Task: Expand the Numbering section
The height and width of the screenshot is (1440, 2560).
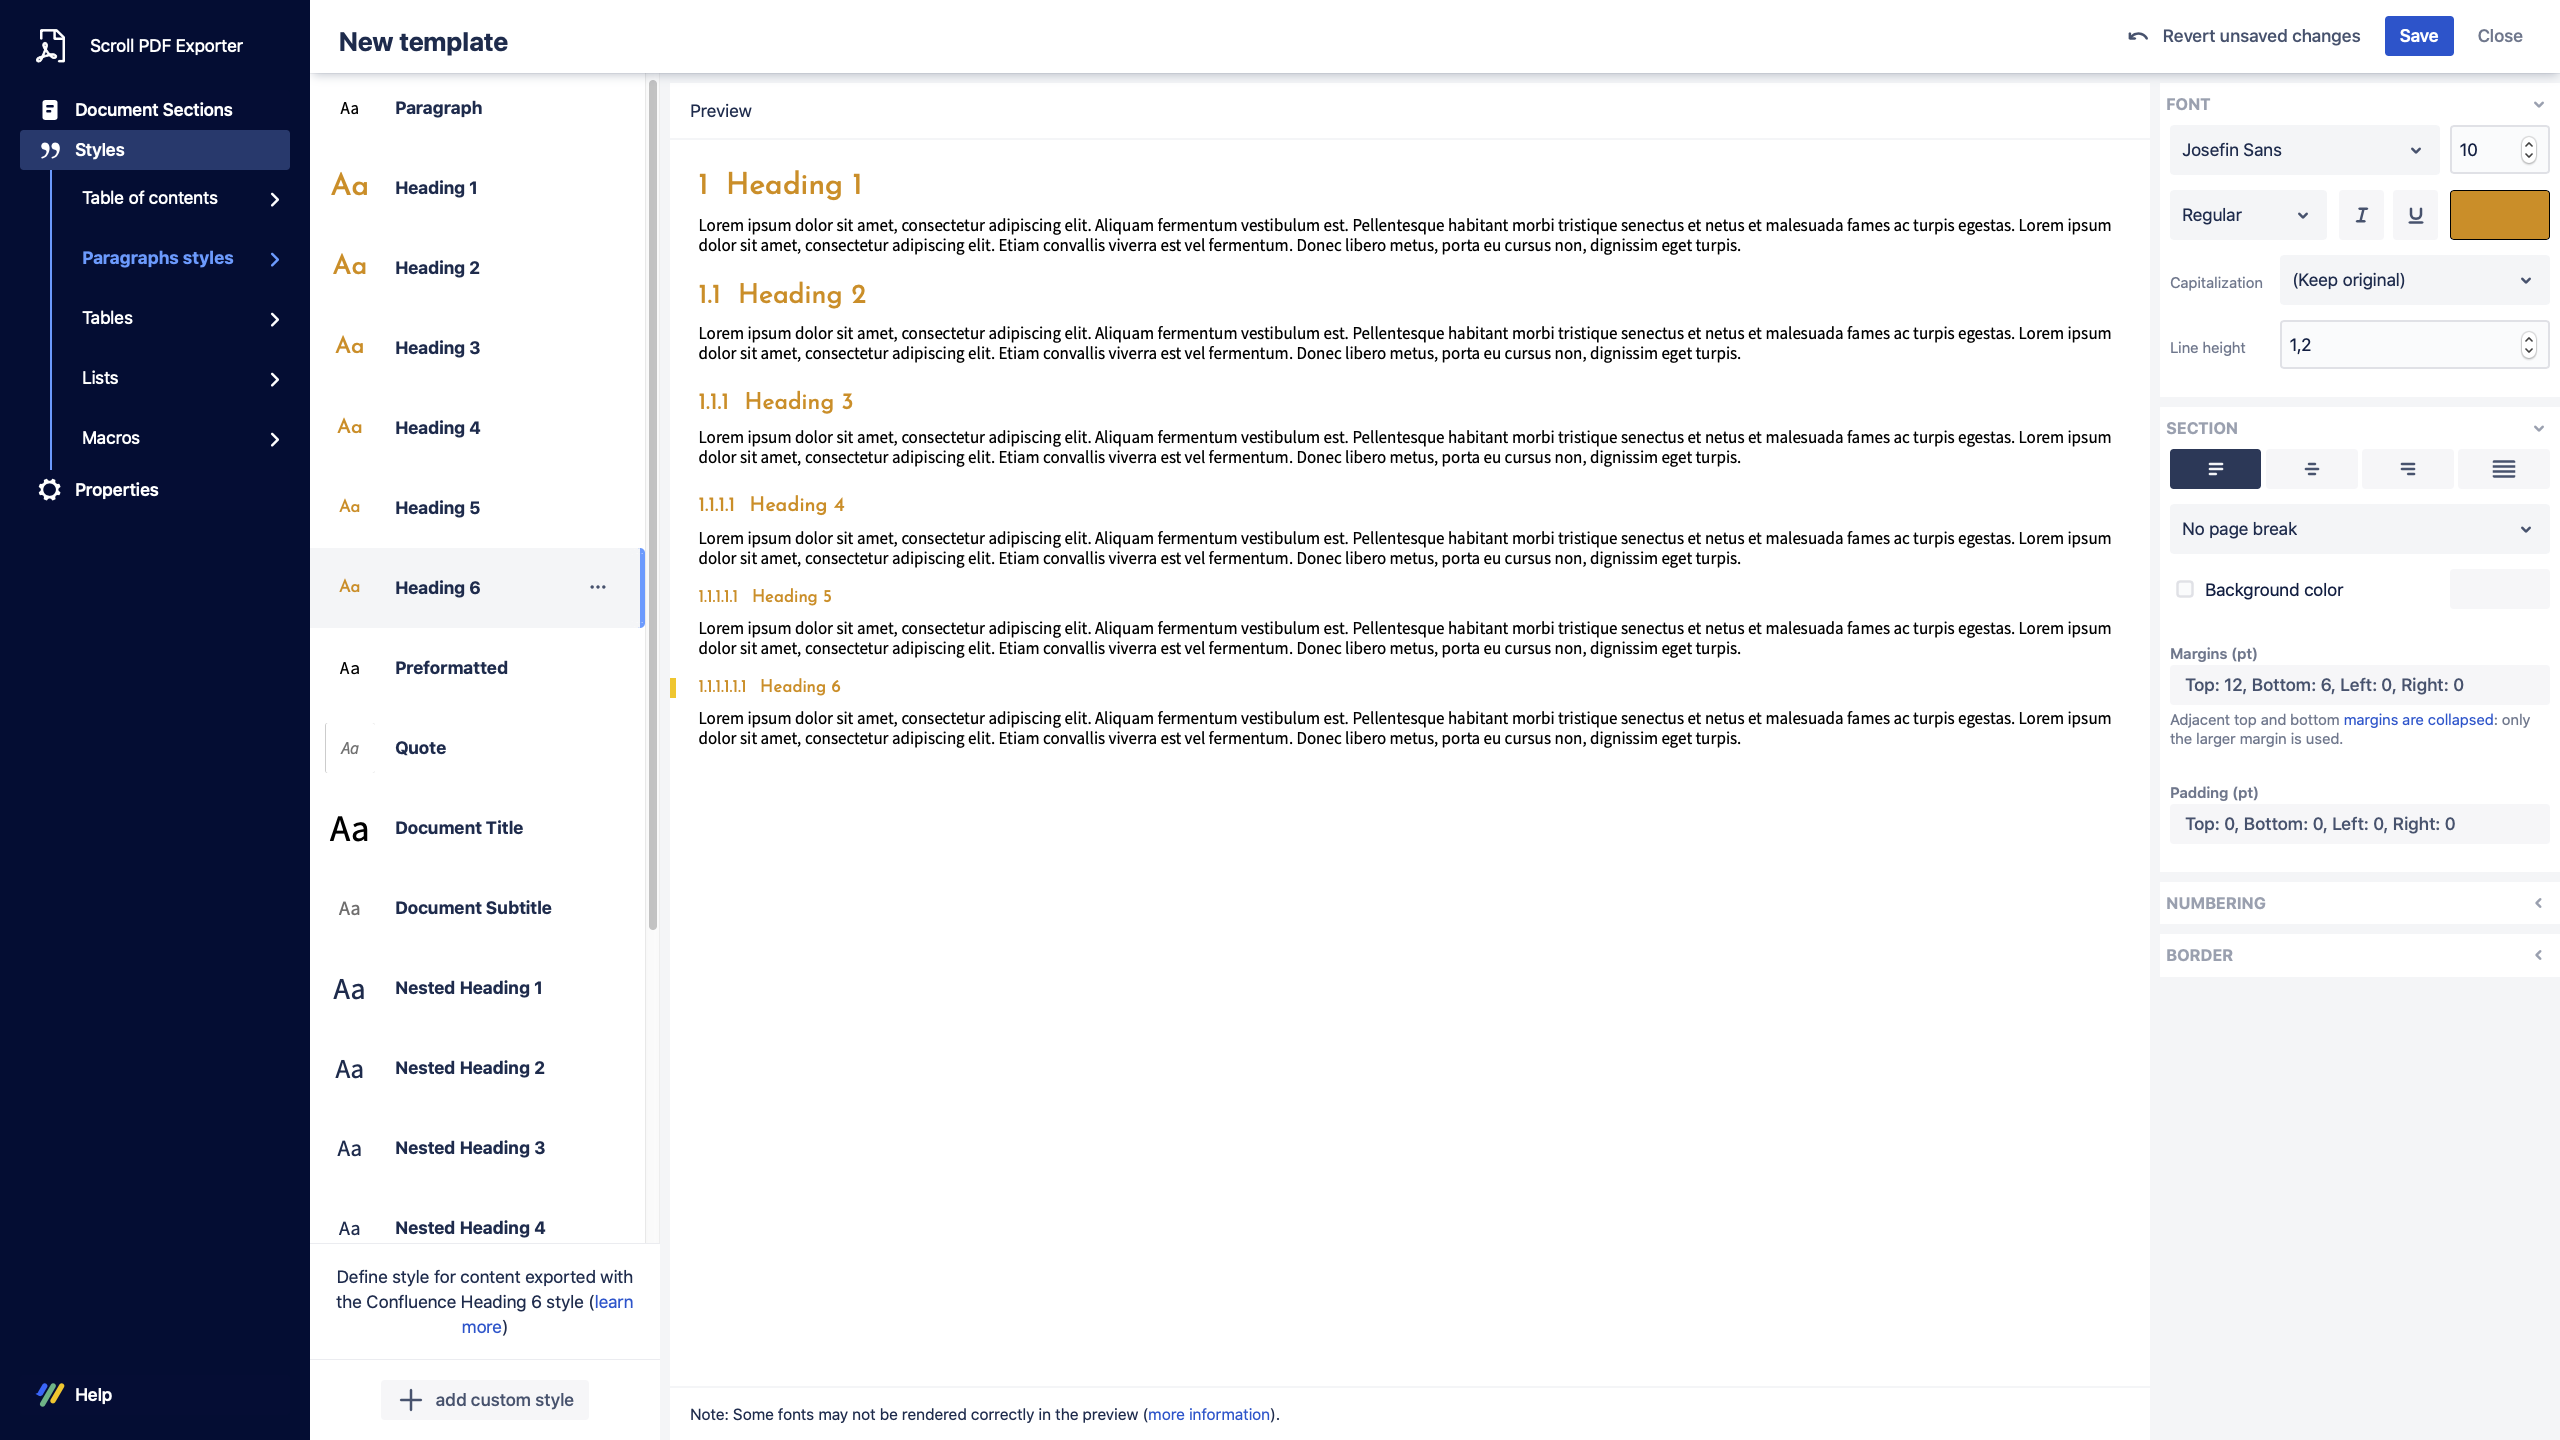Action: click(2539, 903)
